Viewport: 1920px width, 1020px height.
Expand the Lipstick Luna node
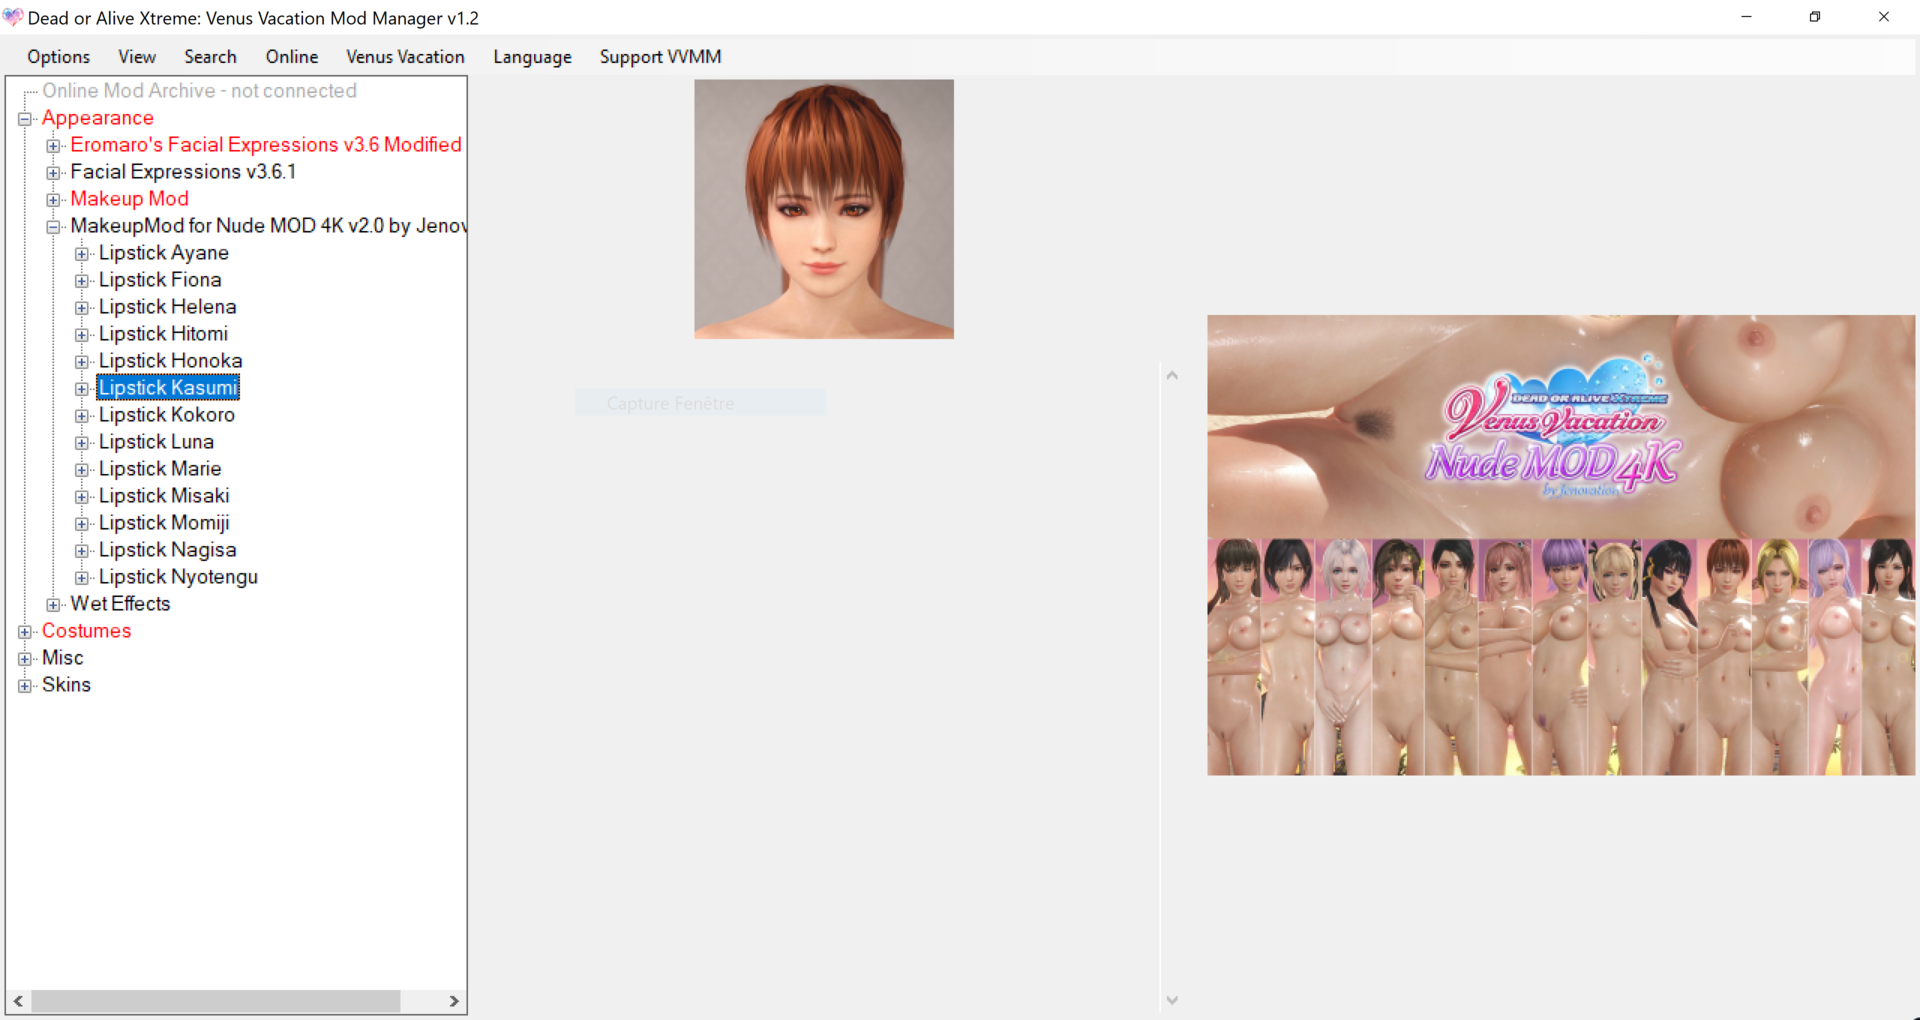82,443
